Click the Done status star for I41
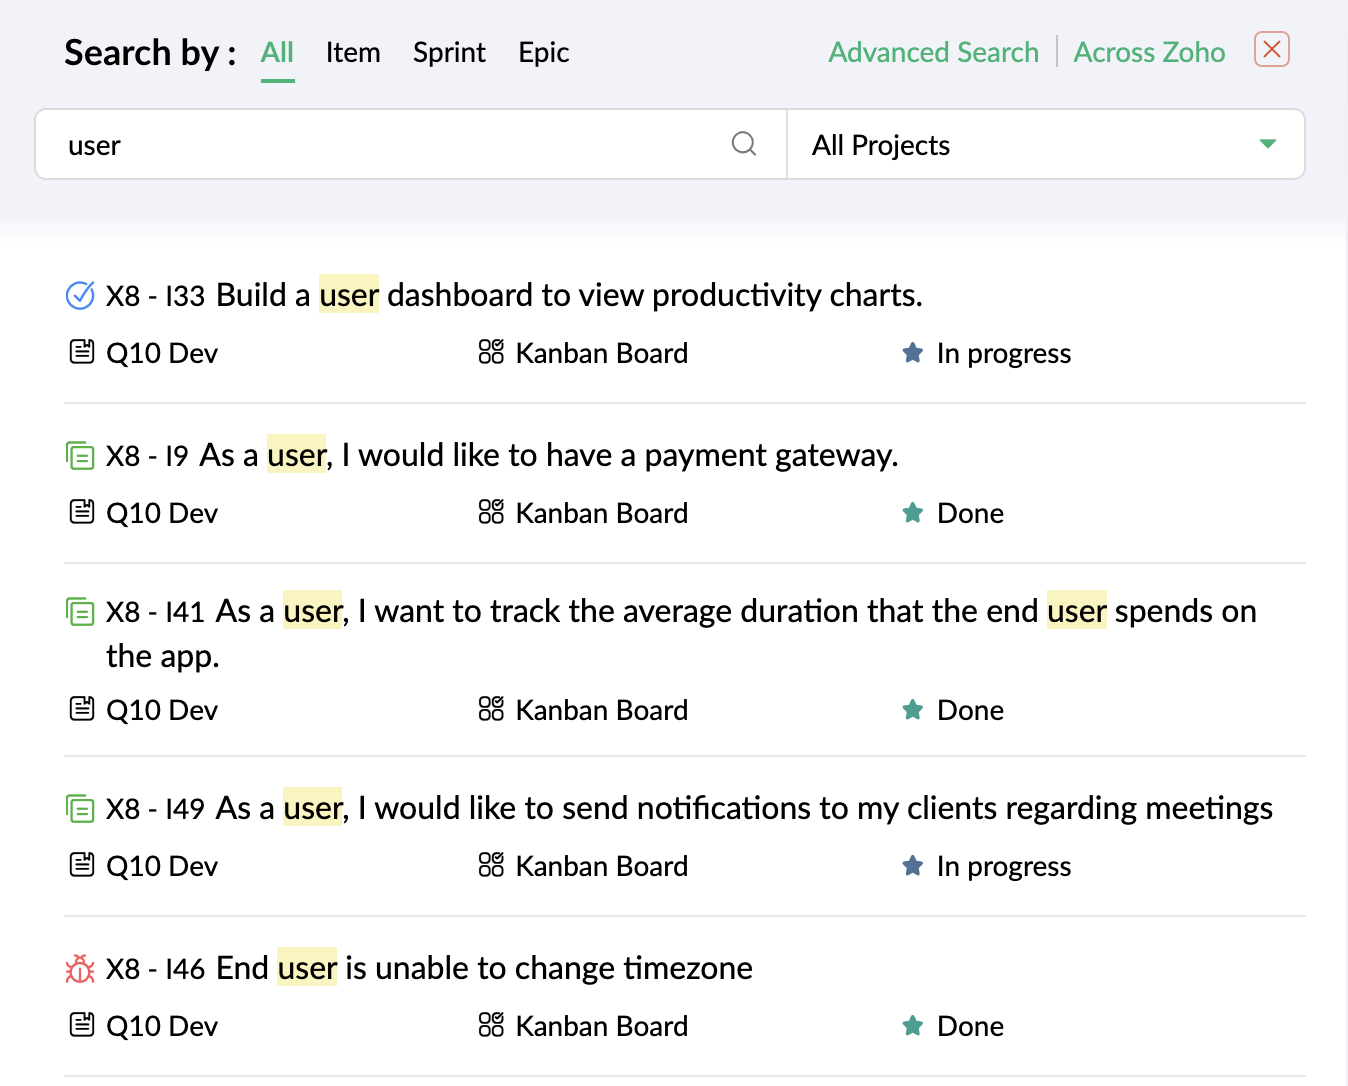This screenshot has width=1348, height=1086. pyautogui.click(x=913, y=709)
